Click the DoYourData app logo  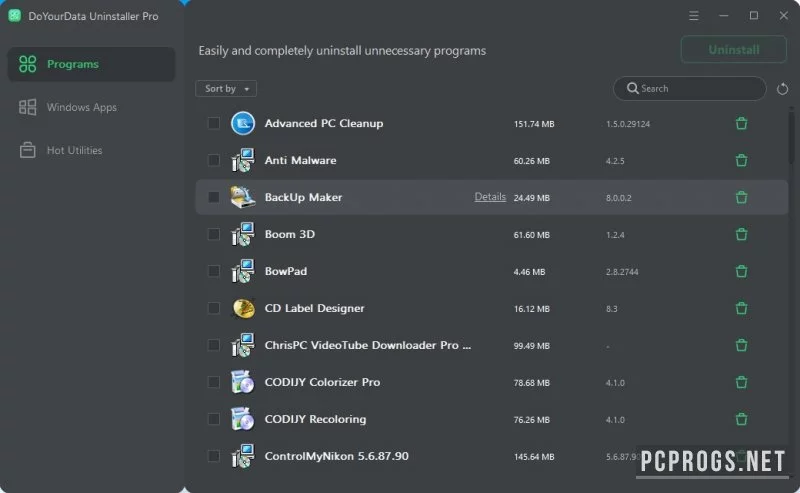(15, 16)
